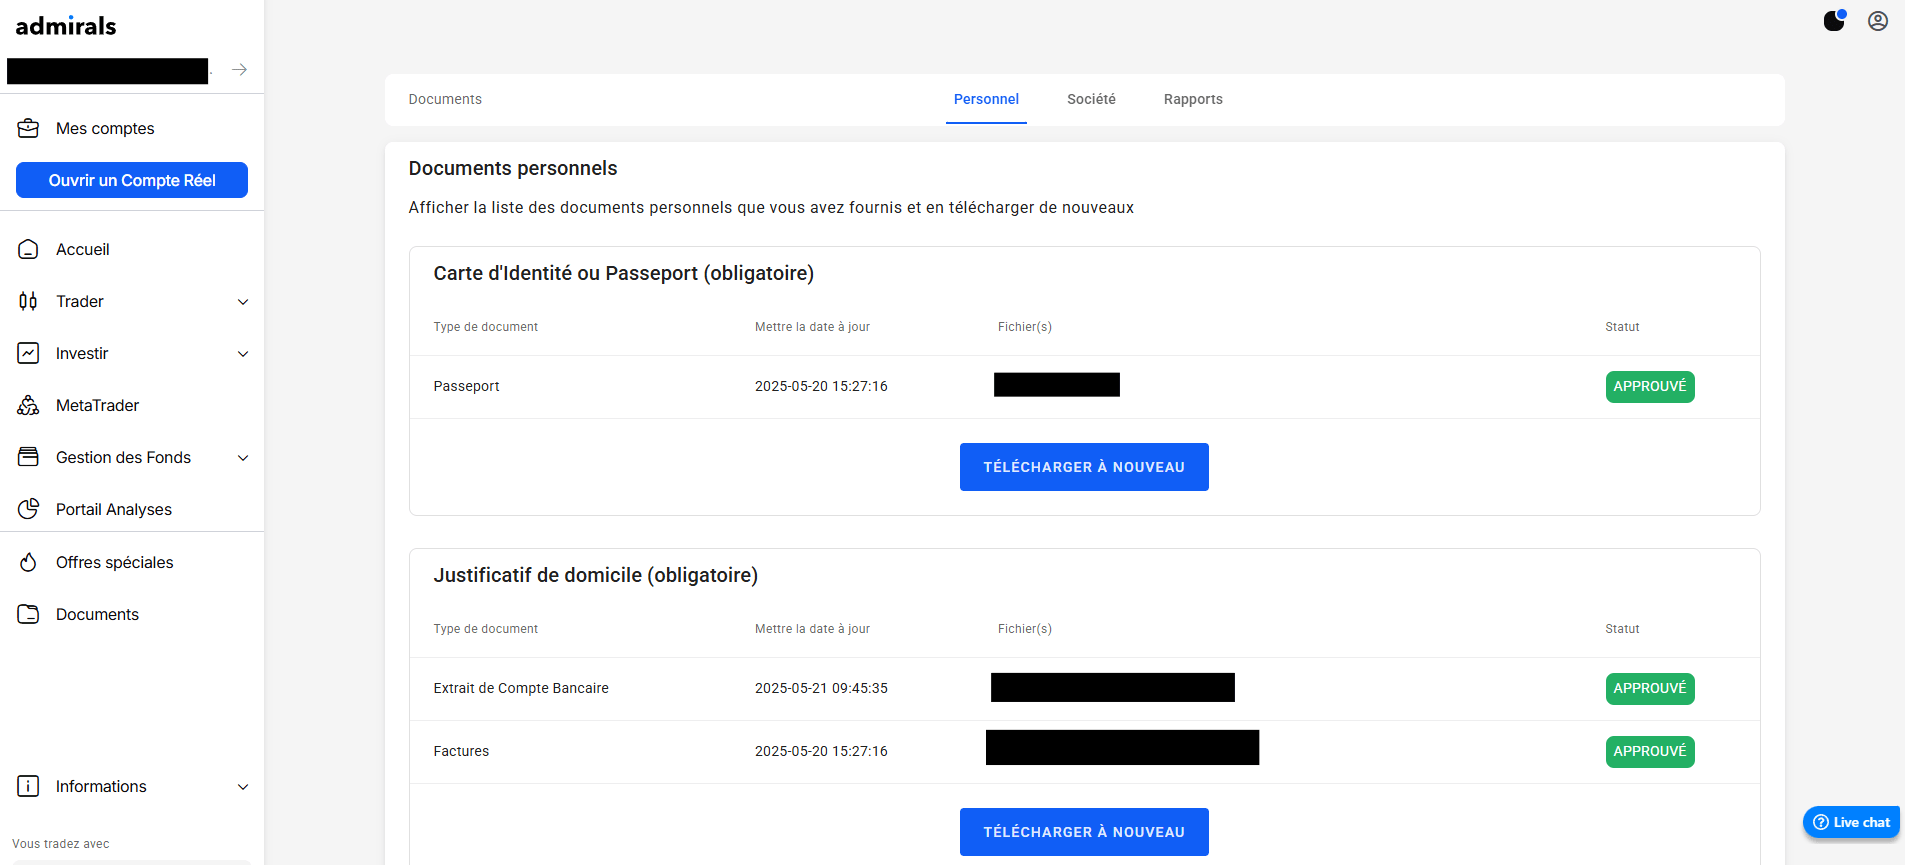The height and width of the screenshot is (865, 1905).
Task: Click the Trader candlestick icon
Action: (x=28, y=301)
